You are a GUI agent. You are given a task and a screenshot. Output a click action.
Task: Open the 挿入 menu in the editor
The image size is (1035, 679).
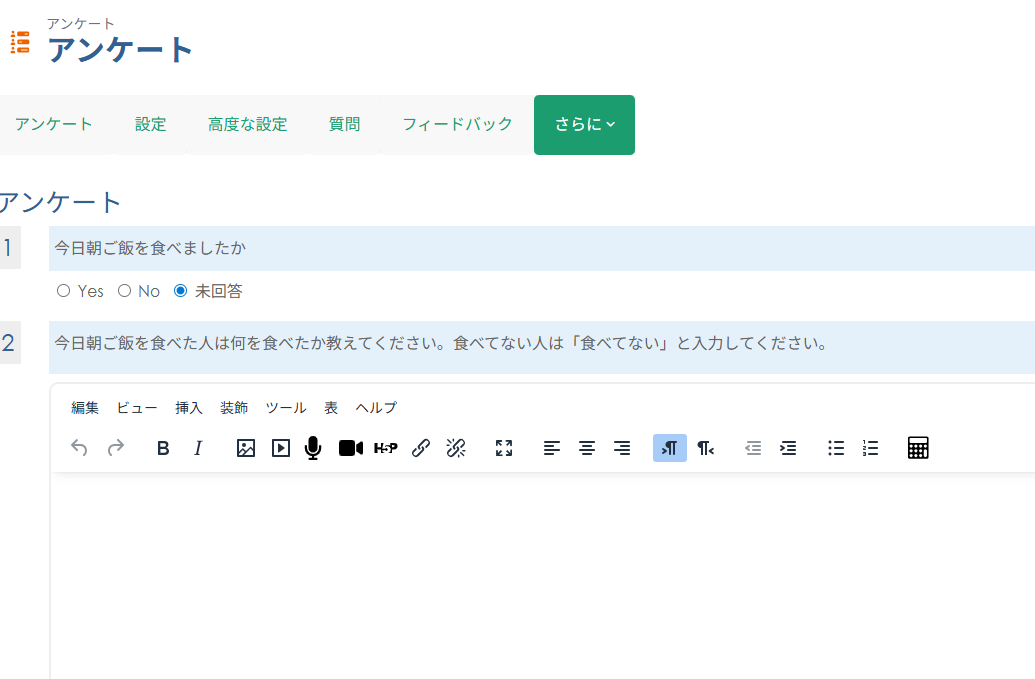coord(191,408)
